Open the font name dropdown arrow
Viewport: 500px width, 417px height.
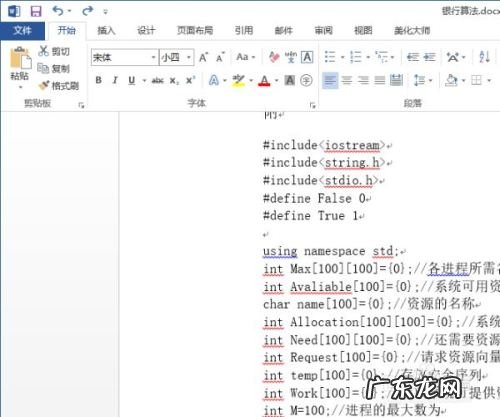pos(153,58)
